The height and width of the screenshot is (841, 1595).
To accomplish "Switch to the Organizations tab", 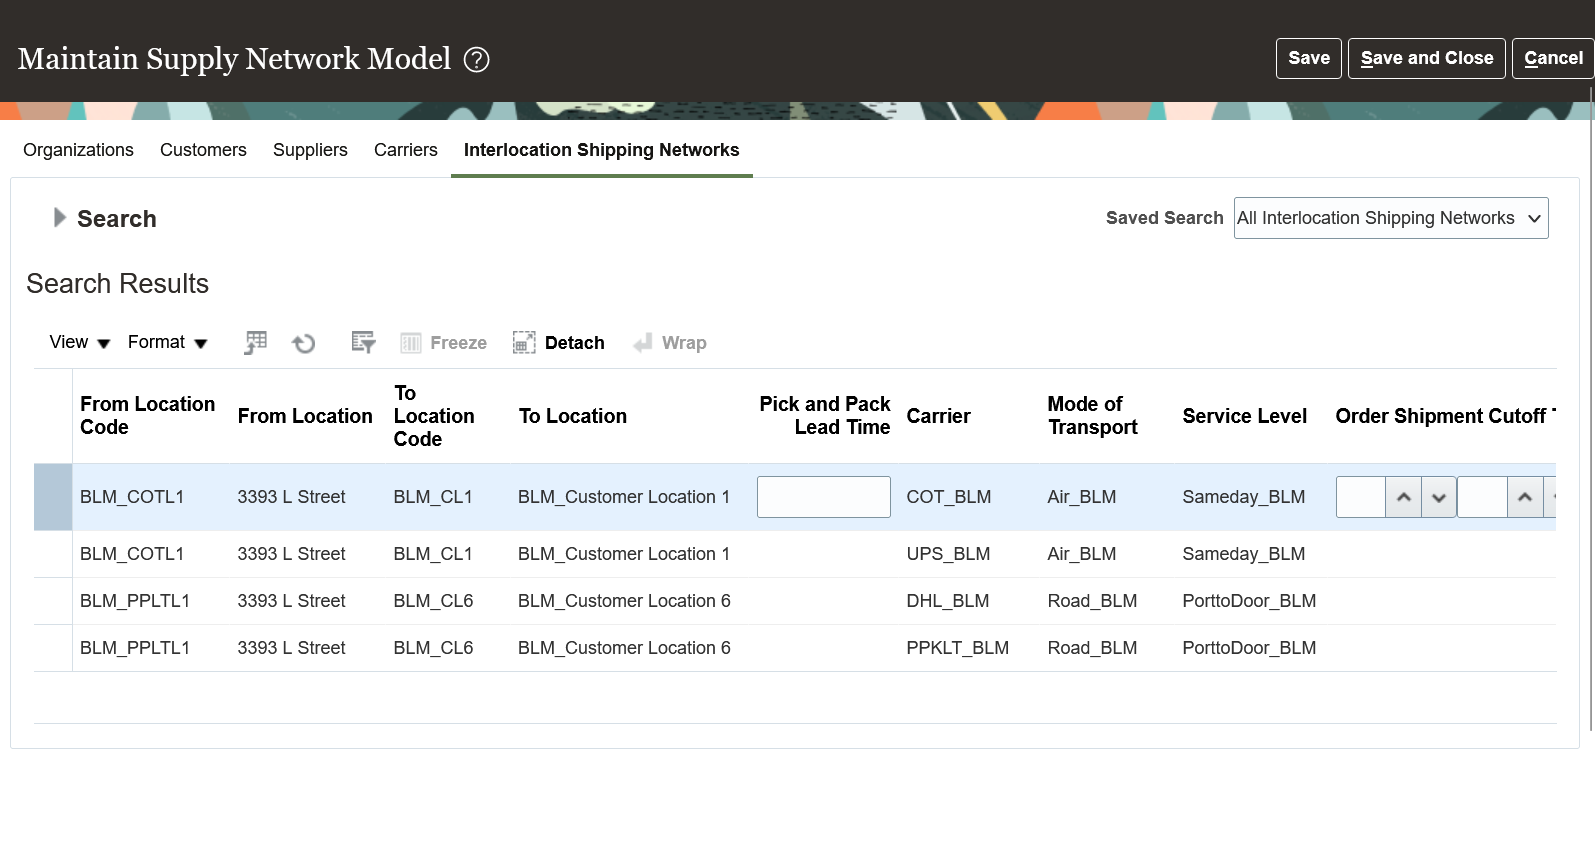I will [78, 150].
